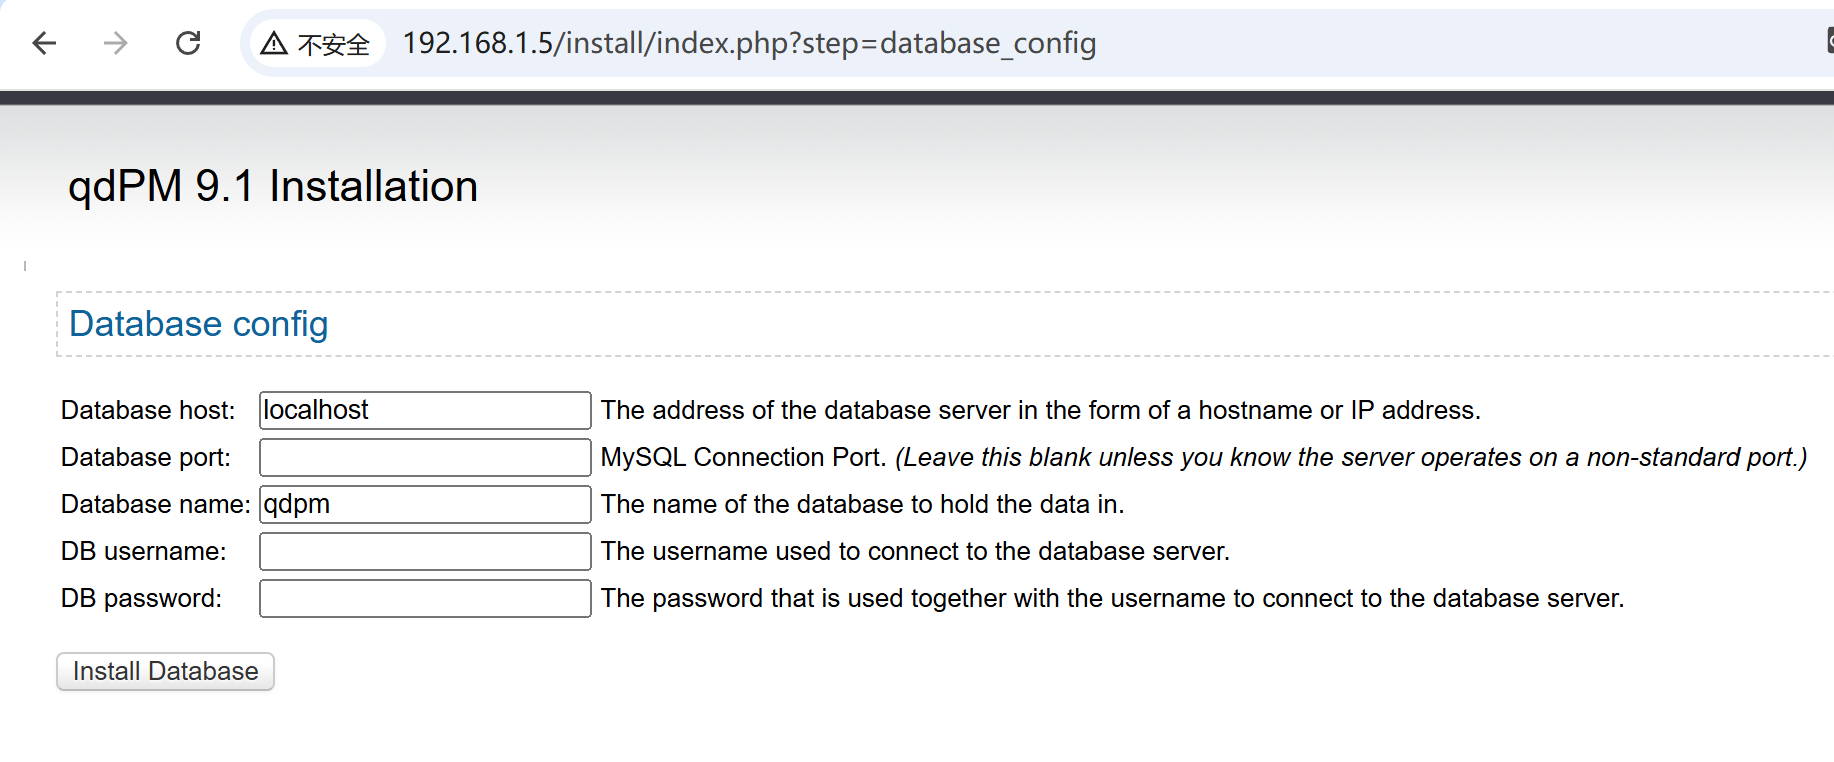Click the empty Database port field
1834x762 pixels.
point(425,457)
